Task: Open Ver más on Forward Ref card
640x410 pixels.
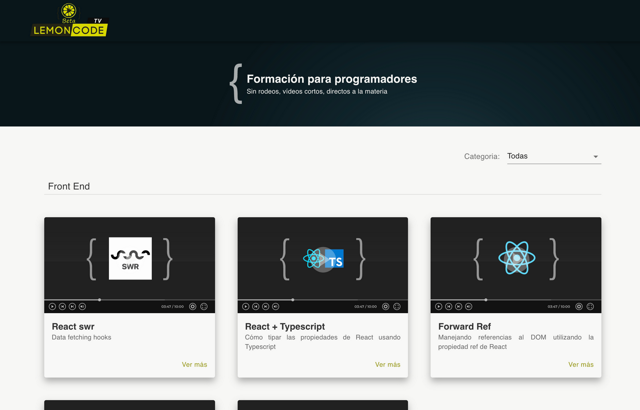Action: [581, 364]
